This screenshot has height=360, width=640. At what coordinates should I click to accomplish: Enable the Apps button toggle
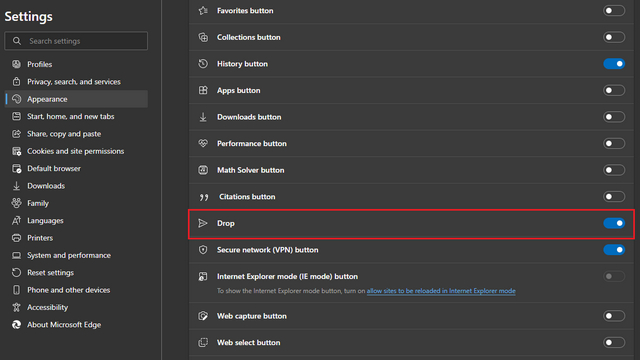pos(614,90)
